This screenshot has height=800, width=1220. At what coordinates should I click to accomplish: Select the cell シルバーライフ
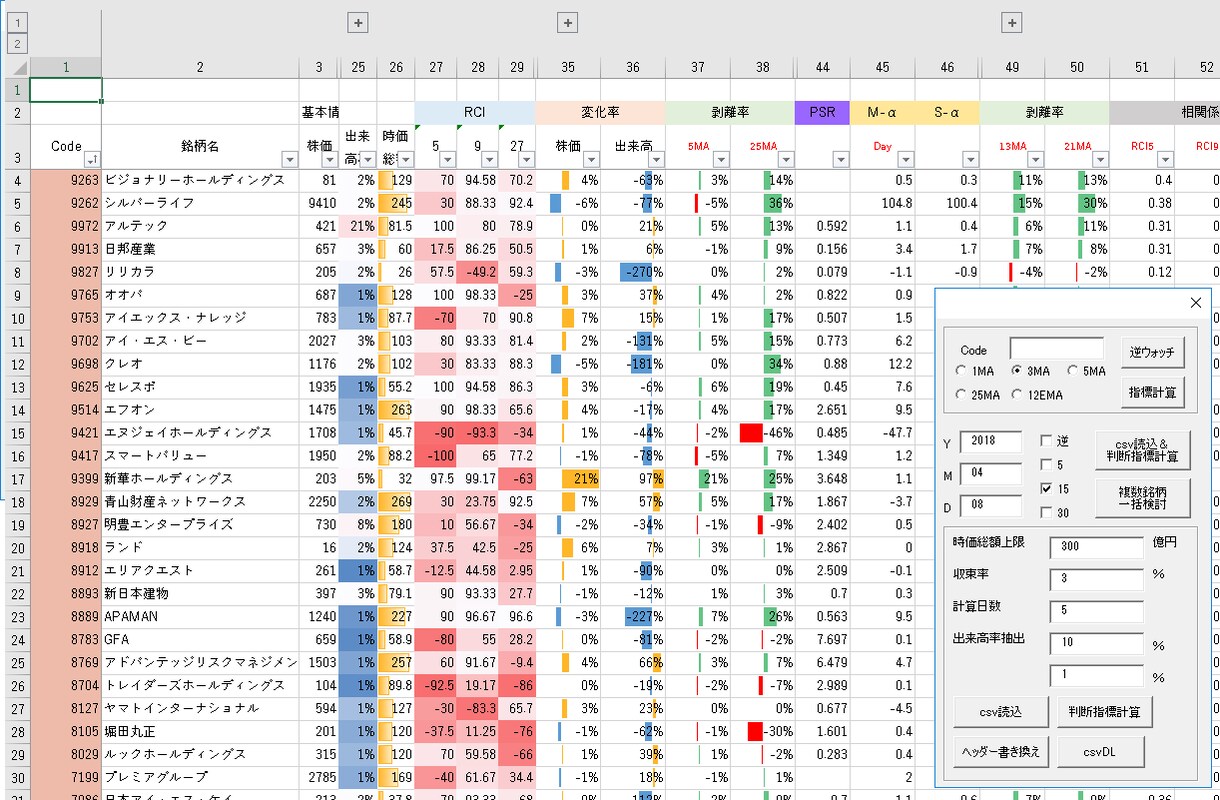(x=200, y=203)
